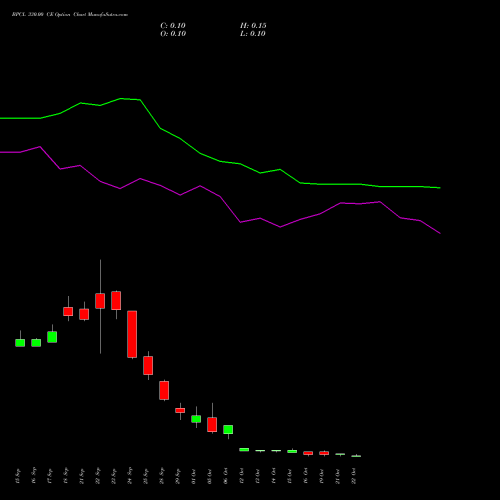500x500 pixels.
Task: Click the "24 Sep" date axis label
Action: 130,476
